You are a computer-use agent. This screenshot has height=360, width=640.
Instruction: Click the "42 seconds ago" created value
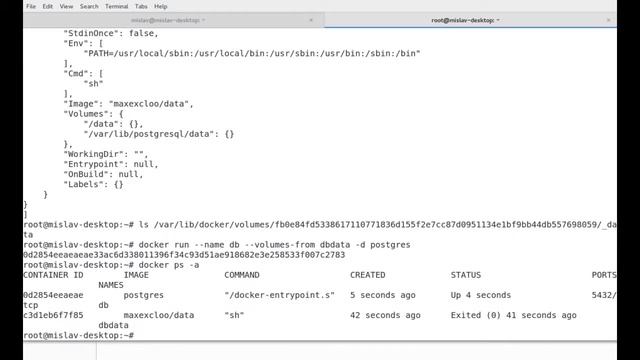[x=385, y=316]
